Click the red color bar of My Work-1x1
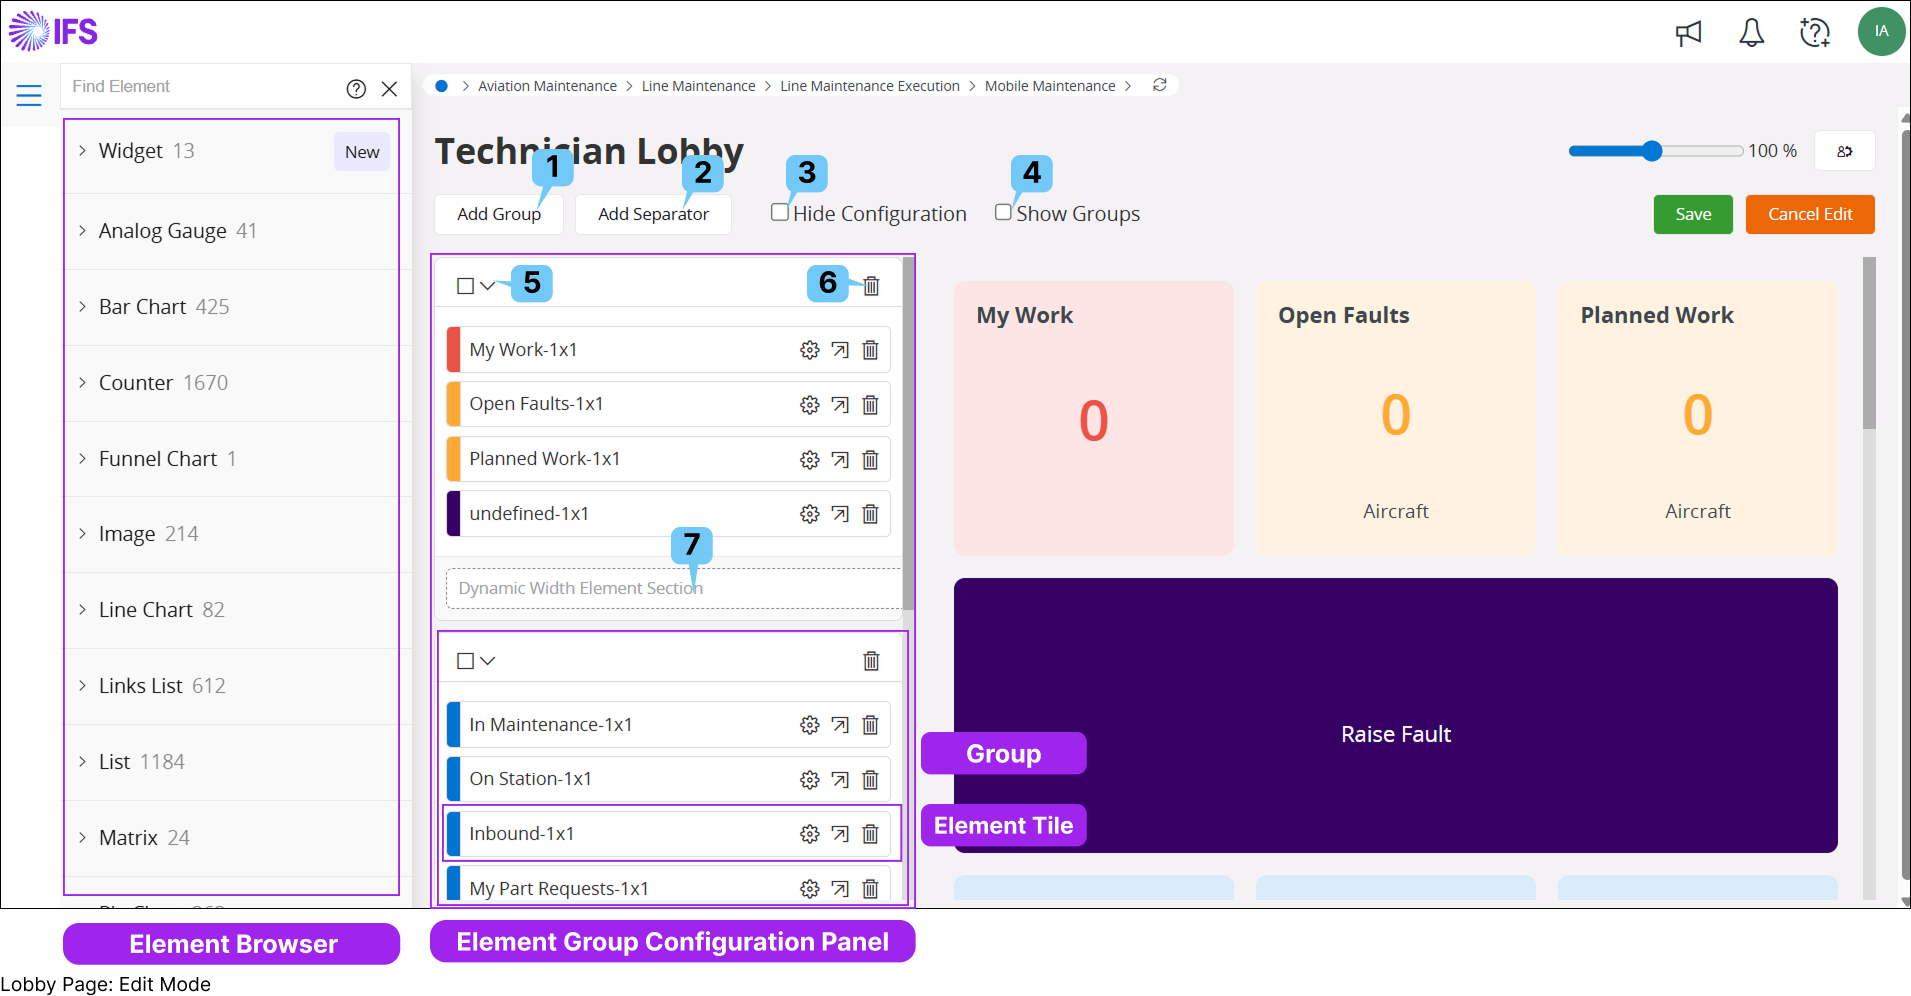 (453, 350)
